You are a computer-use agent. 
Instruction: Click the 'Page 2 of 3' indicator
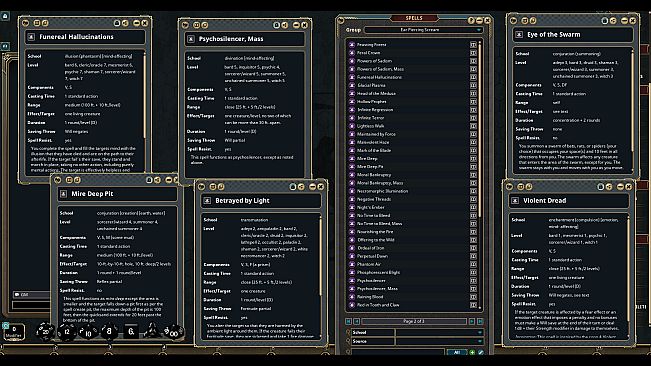click(x=414, y=321)
